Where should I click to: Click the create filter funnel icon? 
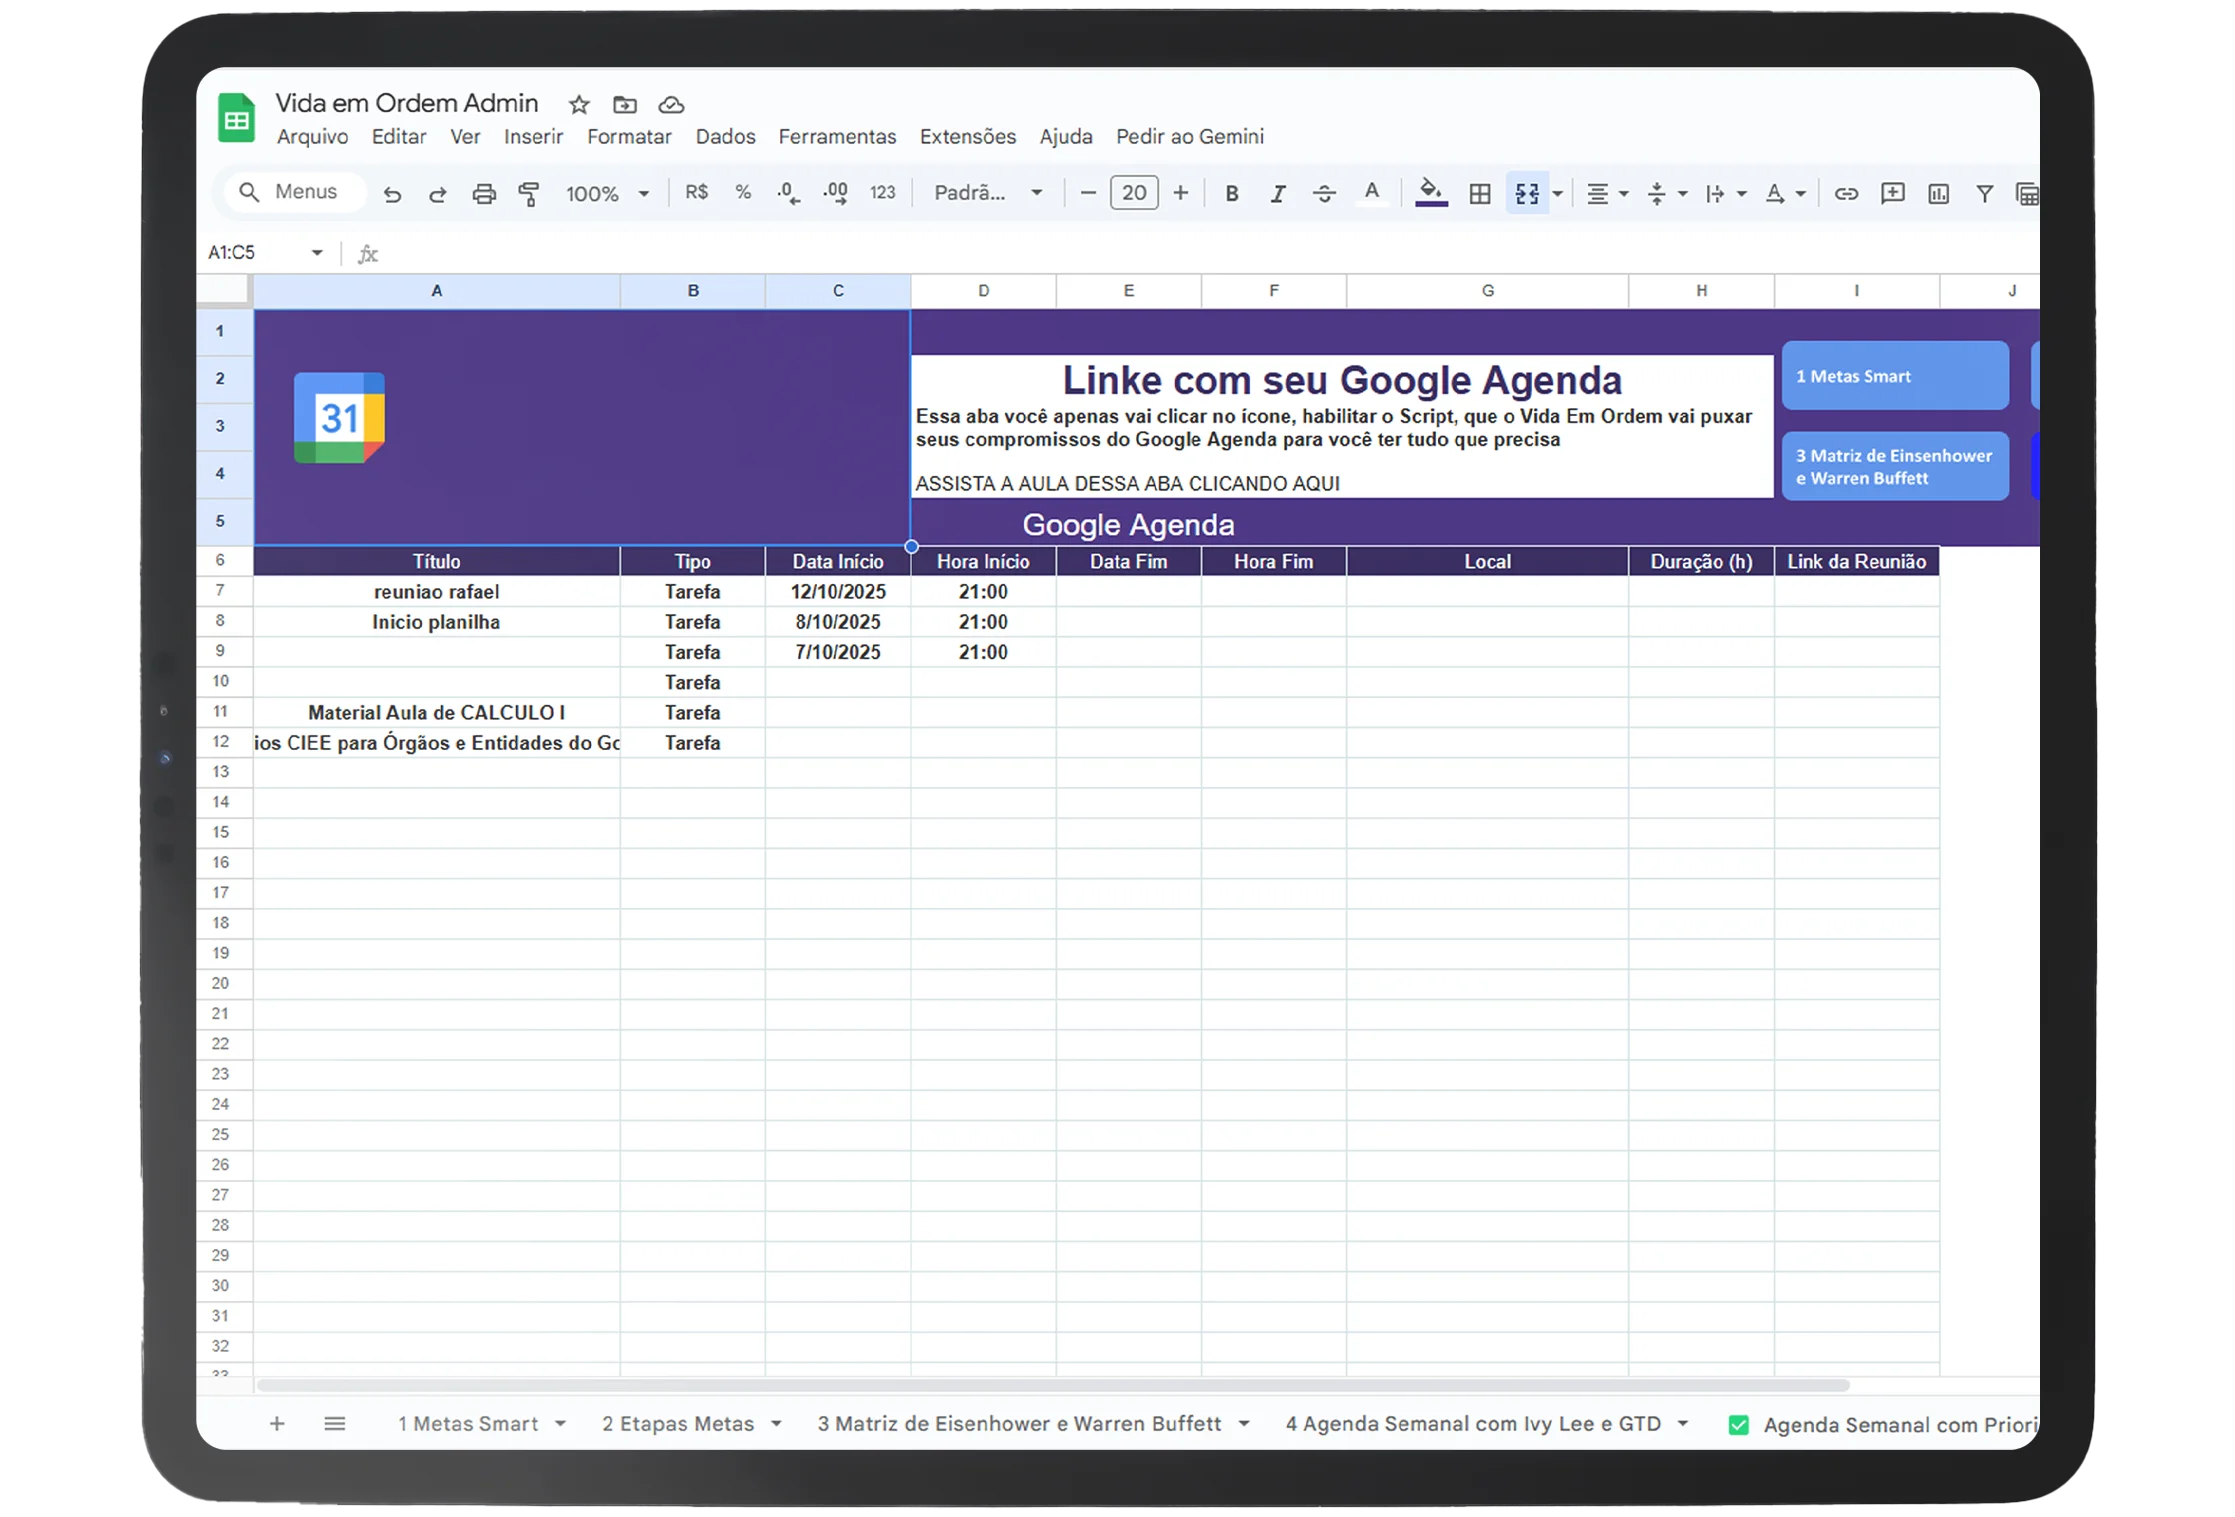pyautogui.click(x=1984, y=194)
